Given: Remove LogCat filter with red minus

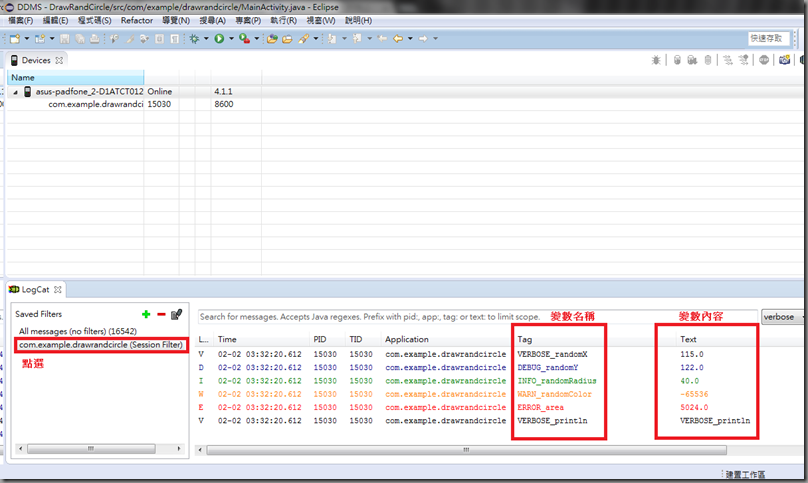Looking at the screenshot, I should click(x=161, y=314).
